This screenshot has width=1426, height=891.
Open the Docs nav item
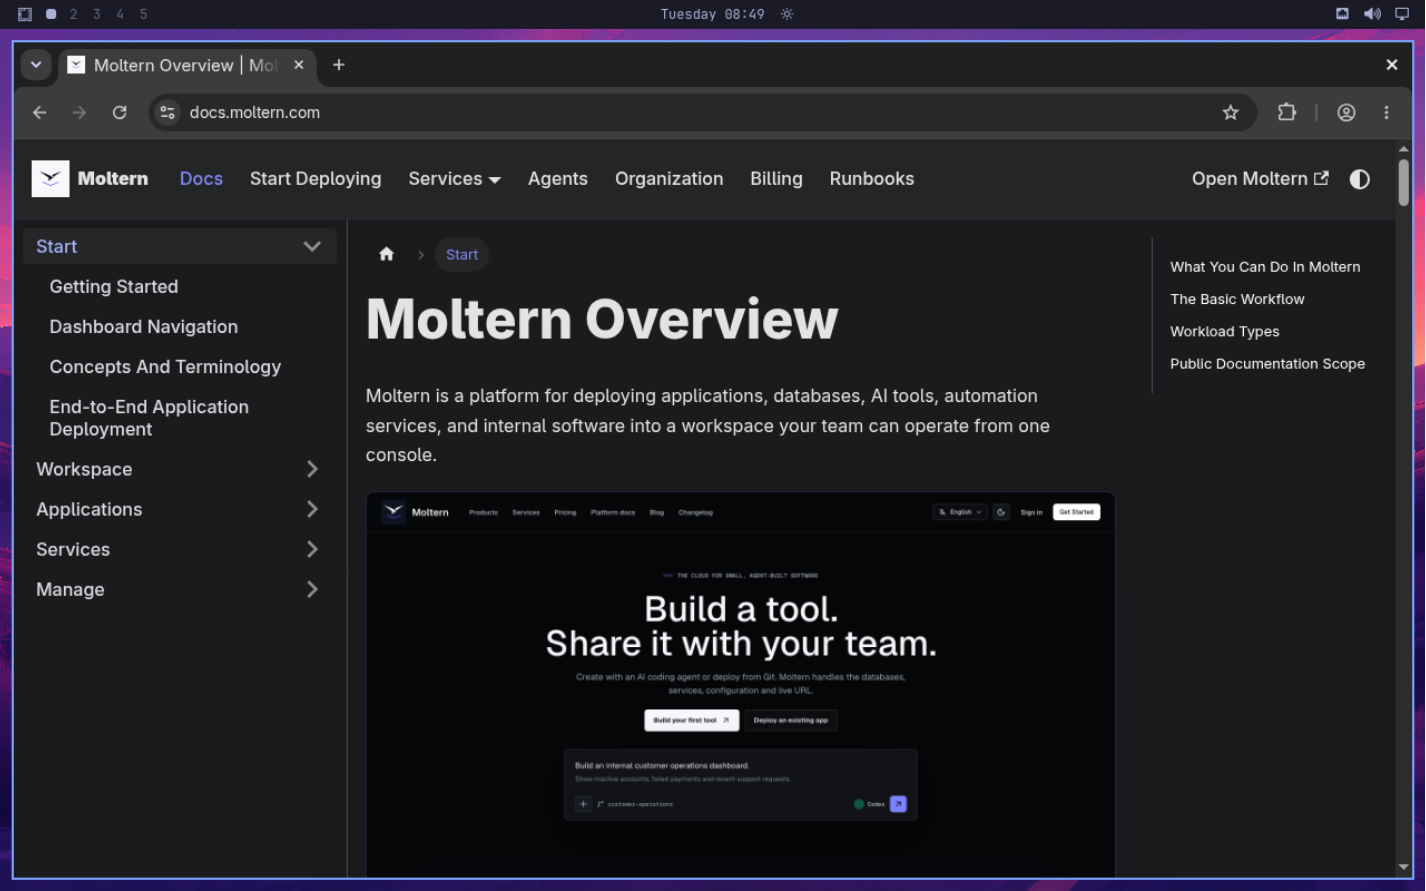[201, 179]
